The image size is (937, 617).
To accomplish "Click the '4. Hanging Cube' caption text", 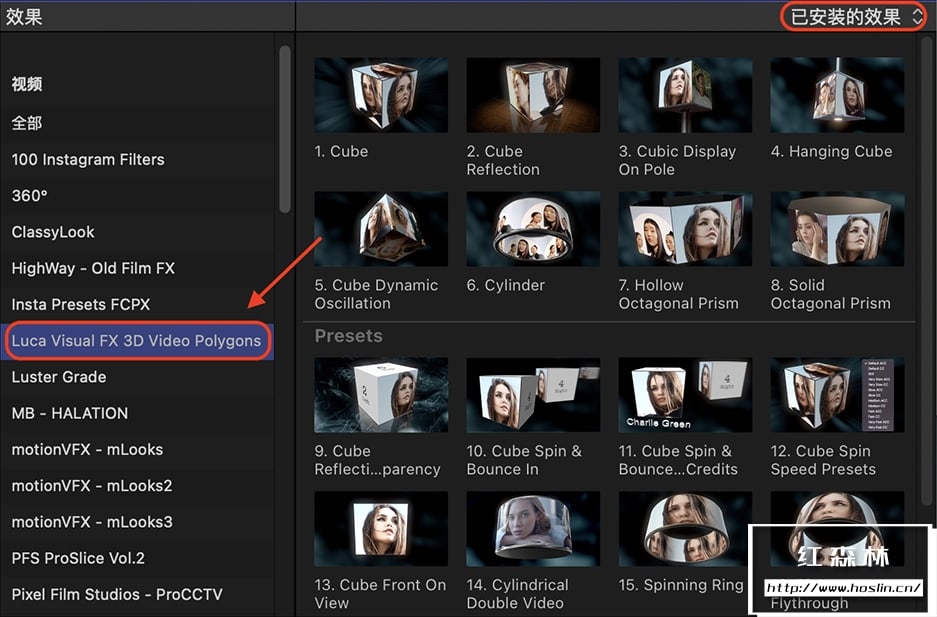I will point(831,151).
